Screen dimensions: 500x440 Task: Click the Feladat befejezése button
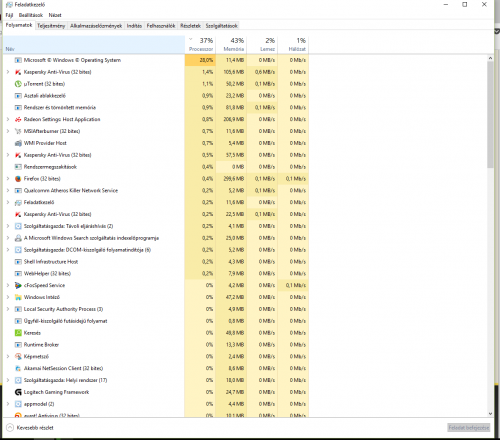pos(469,428)
